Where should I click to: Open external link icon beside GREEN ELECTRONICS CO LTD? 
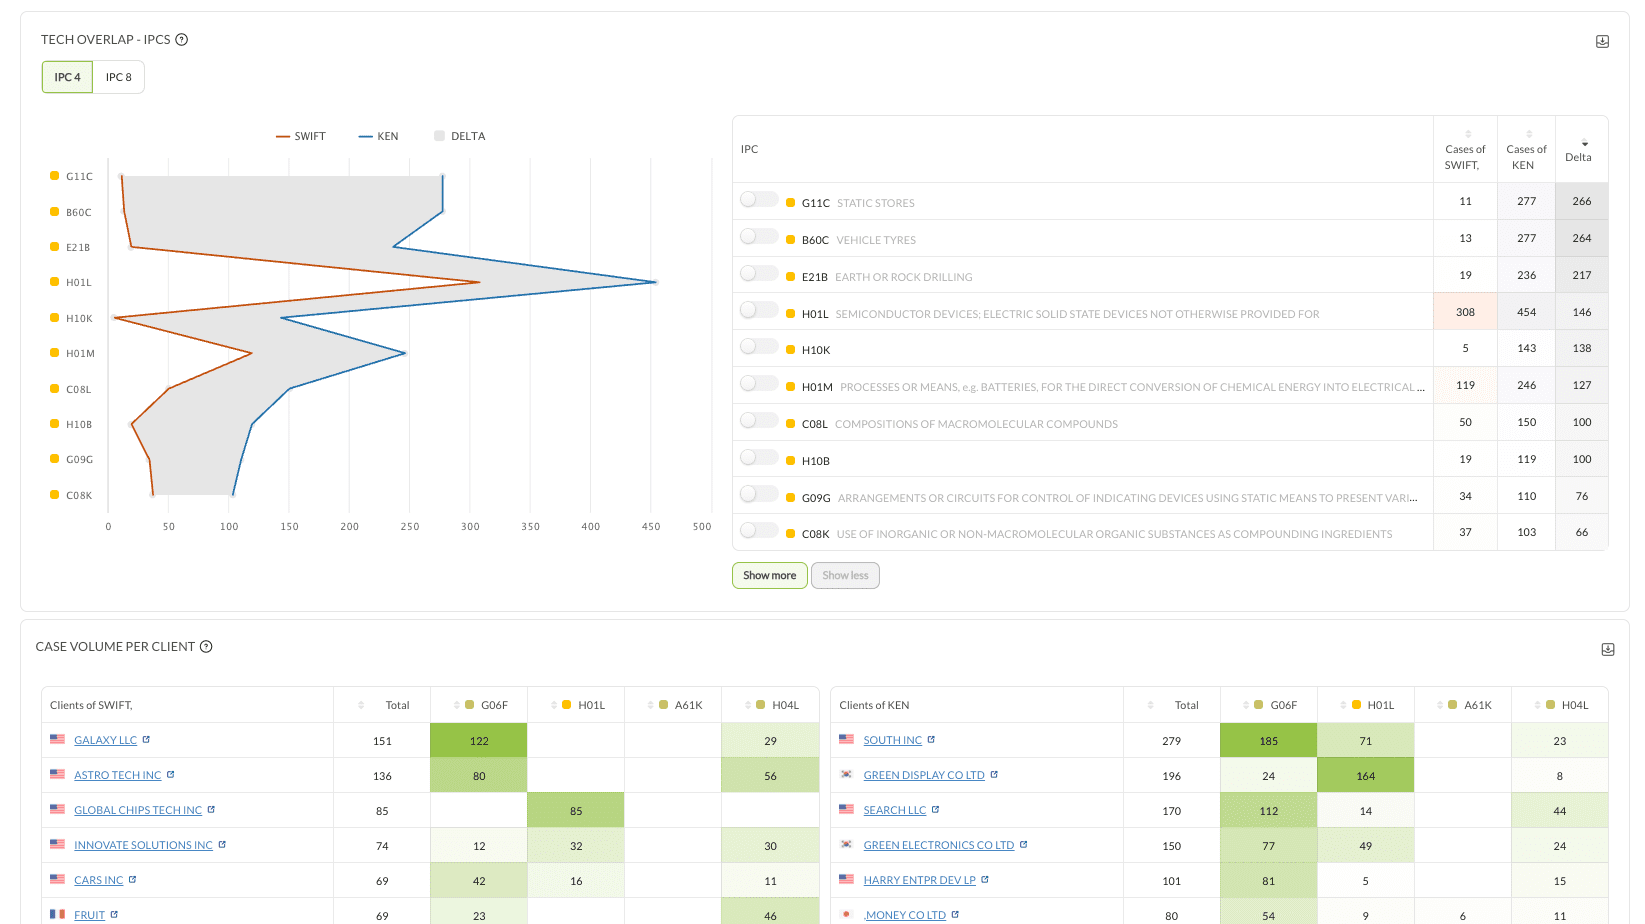coord(1023,845)
